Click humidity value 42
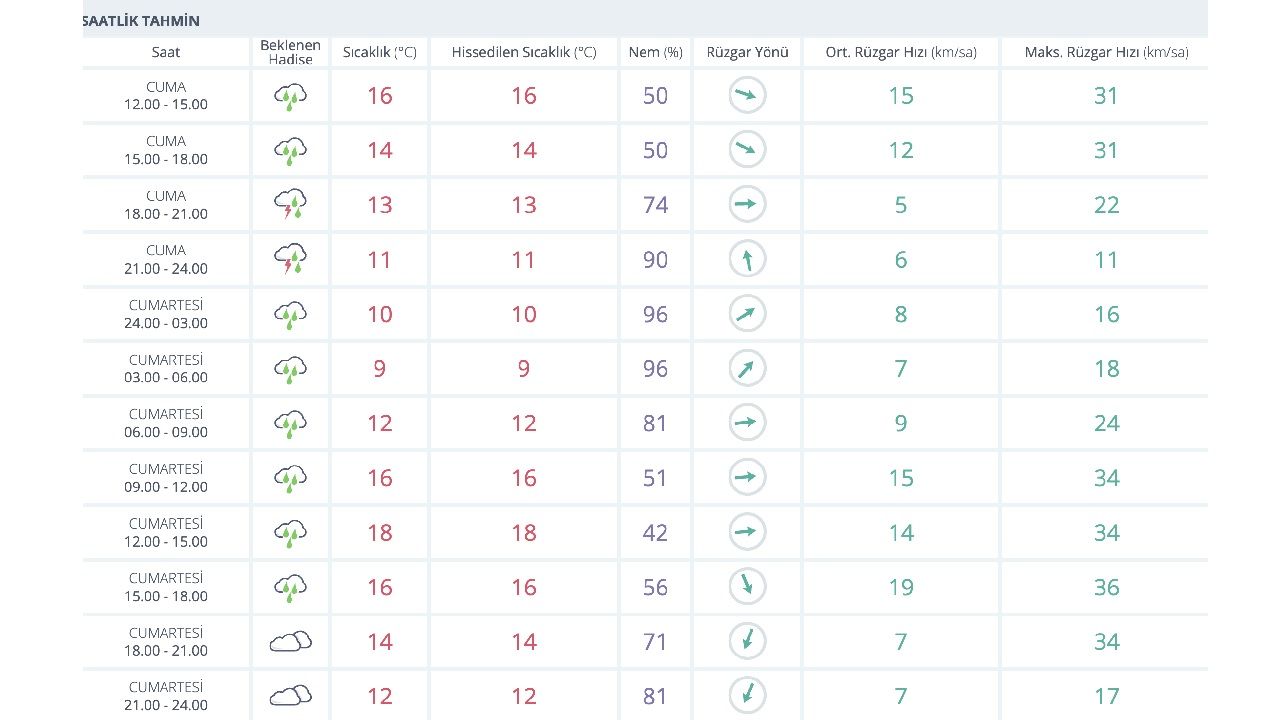This screenshot has height=720, width=1280. pyautogui.click(x=655, y=533)
